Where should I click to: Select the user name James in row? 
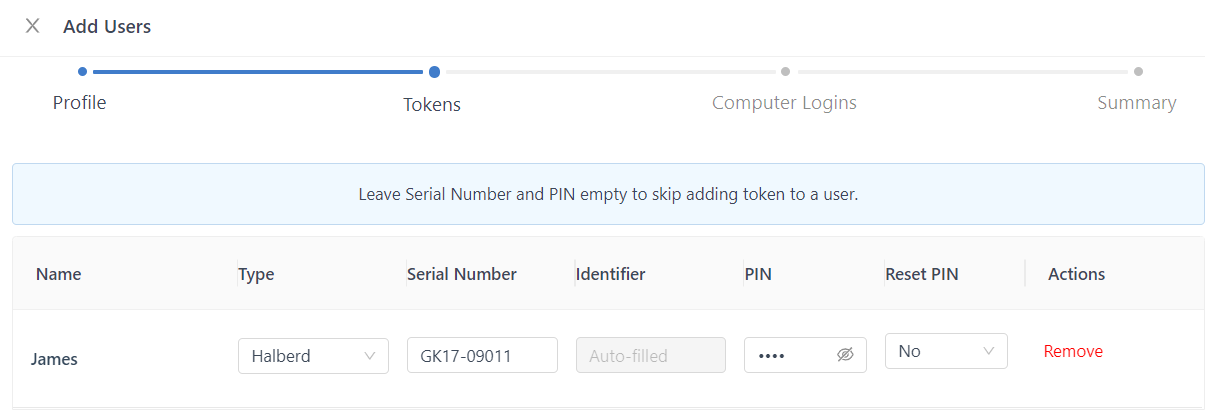(54, 359)
